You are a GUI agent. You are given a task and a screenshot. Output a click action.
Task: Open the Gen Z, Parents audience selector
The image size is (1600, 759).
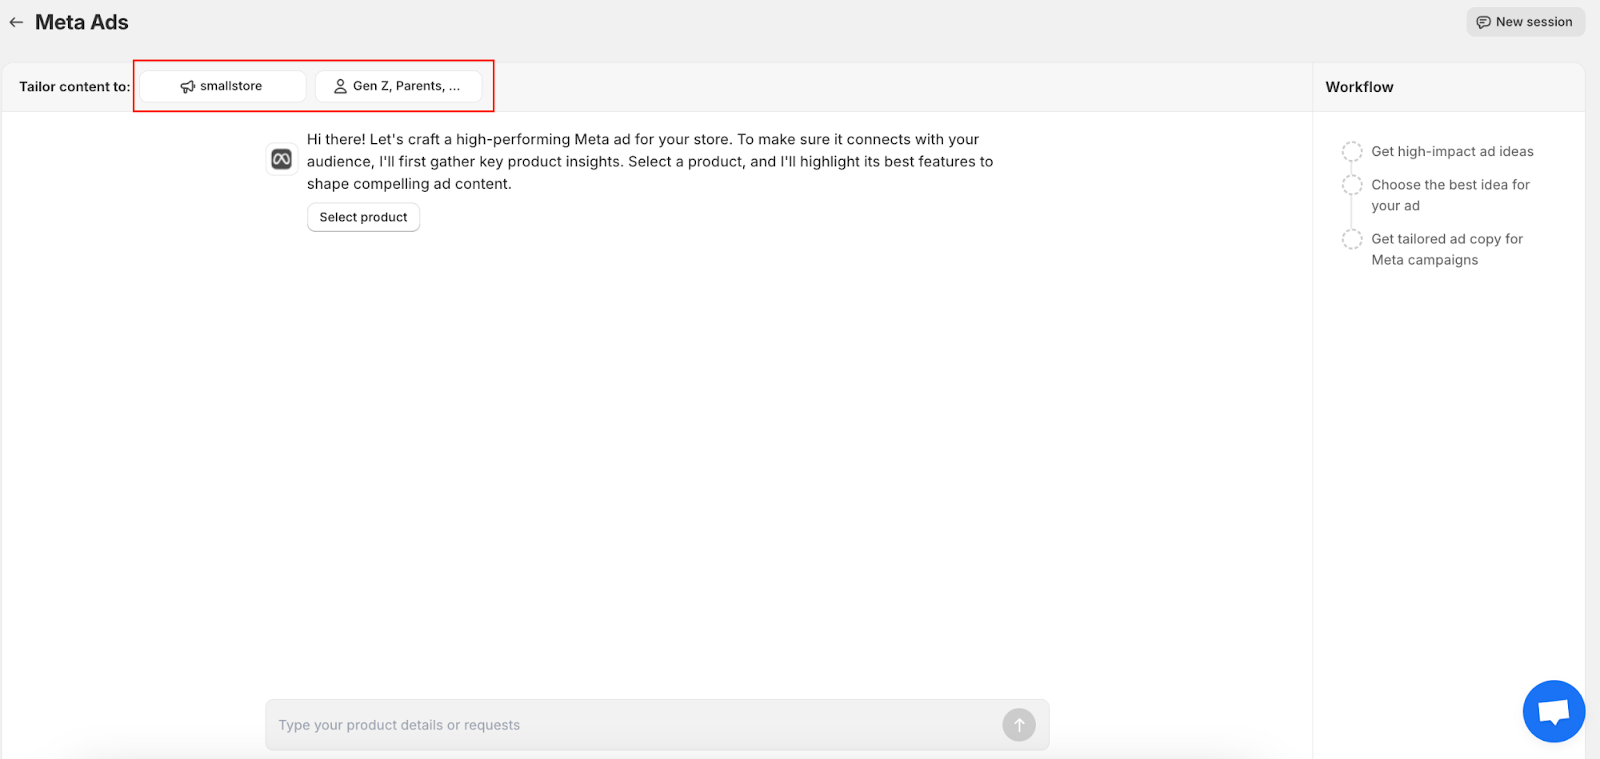coord(398,86)
